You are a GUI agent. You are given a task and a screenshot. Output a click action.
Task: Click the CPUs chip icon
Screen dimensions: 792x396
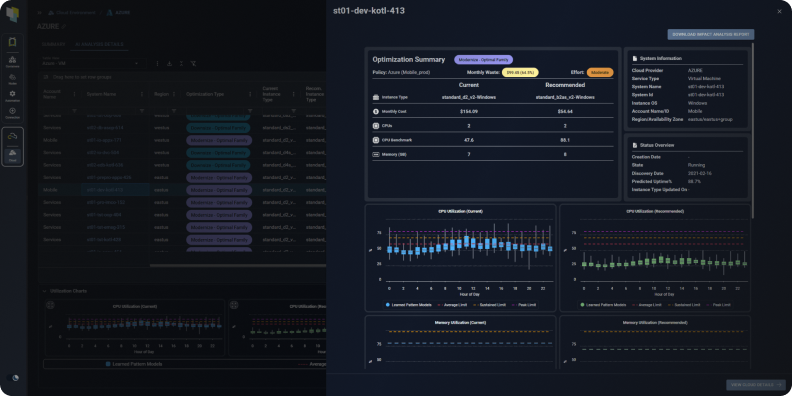376,125
